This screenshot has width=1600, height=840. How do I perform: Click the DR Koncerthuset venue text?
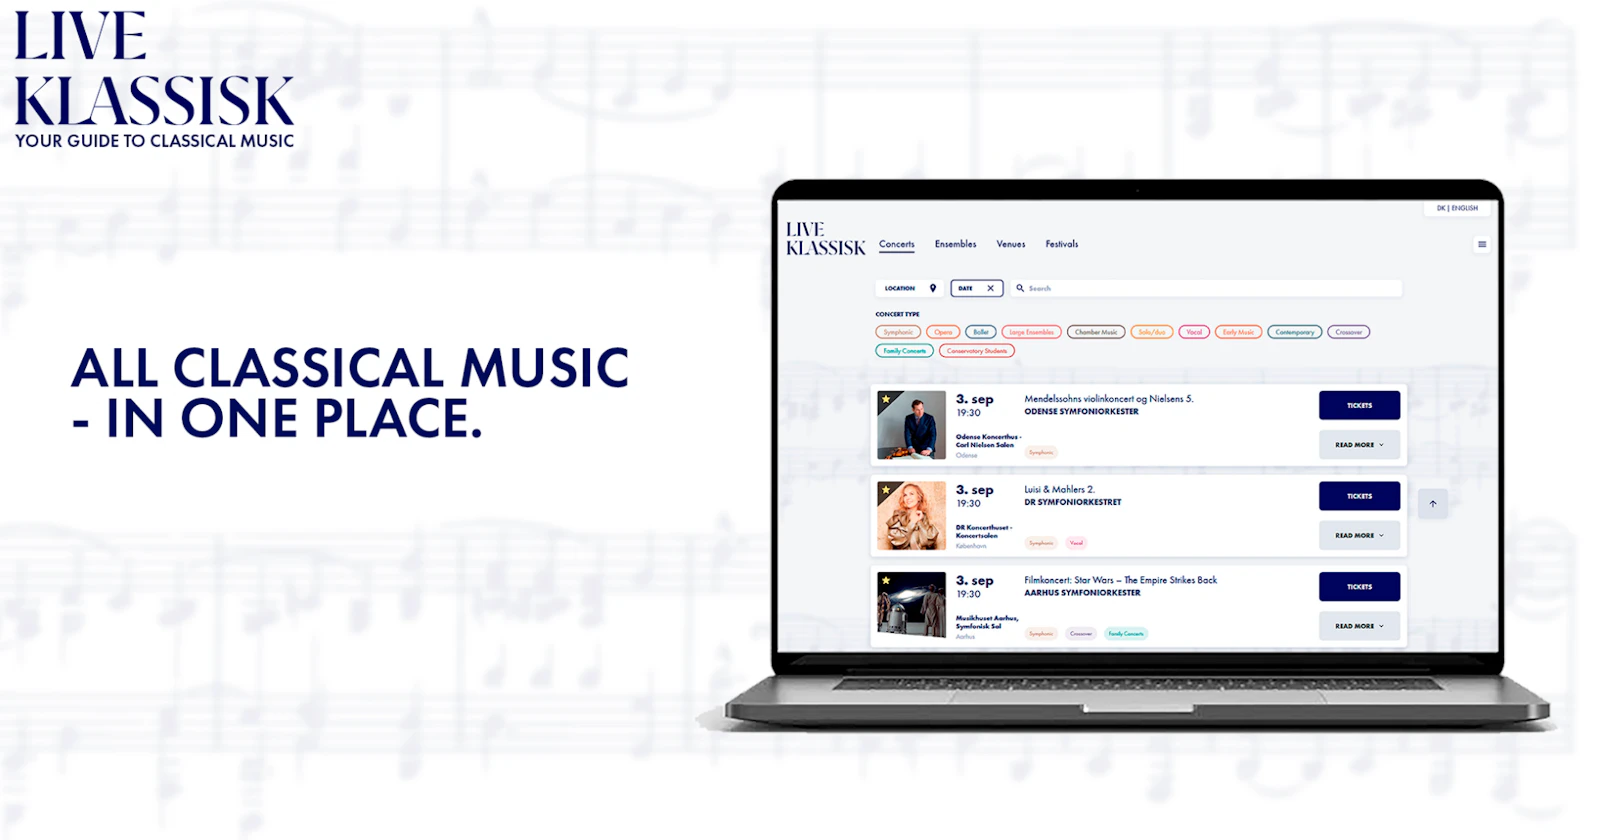pyautogui.click(x=984, y=531)
